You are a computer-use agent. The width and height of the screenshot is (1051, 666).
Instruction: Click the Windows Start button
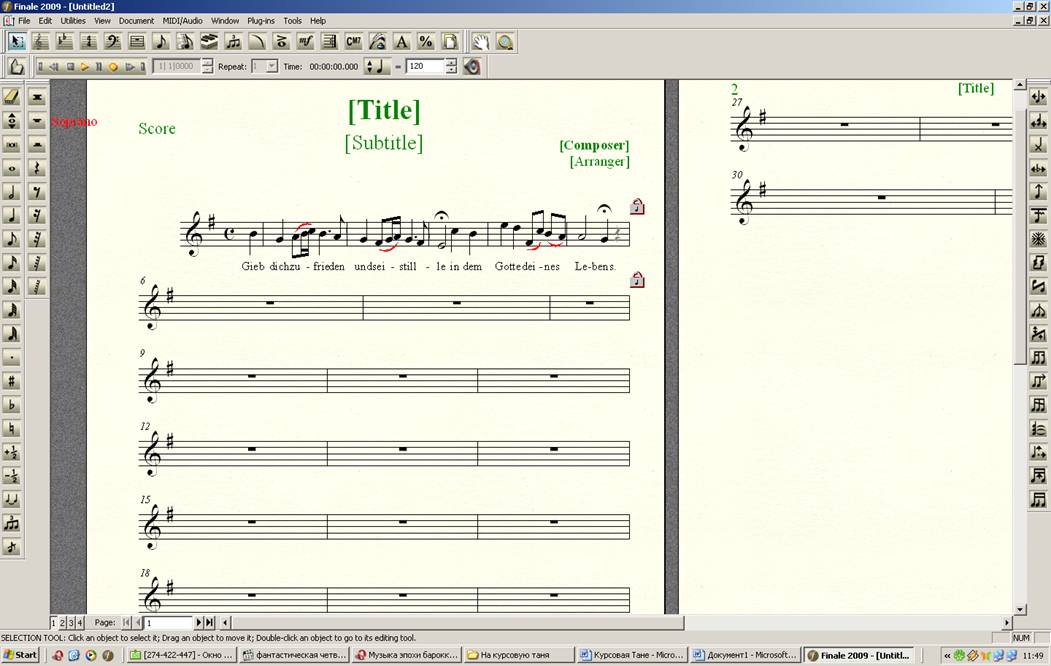click(20, 655)
